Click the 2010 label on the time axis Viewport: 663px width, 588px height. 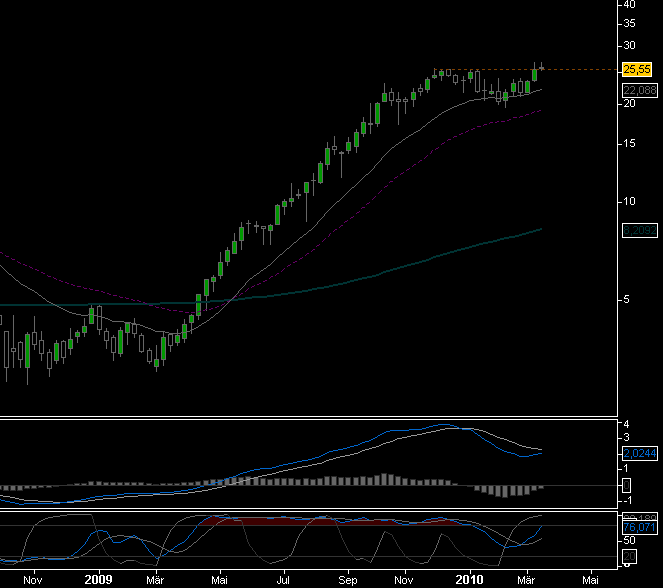(469, 578)
